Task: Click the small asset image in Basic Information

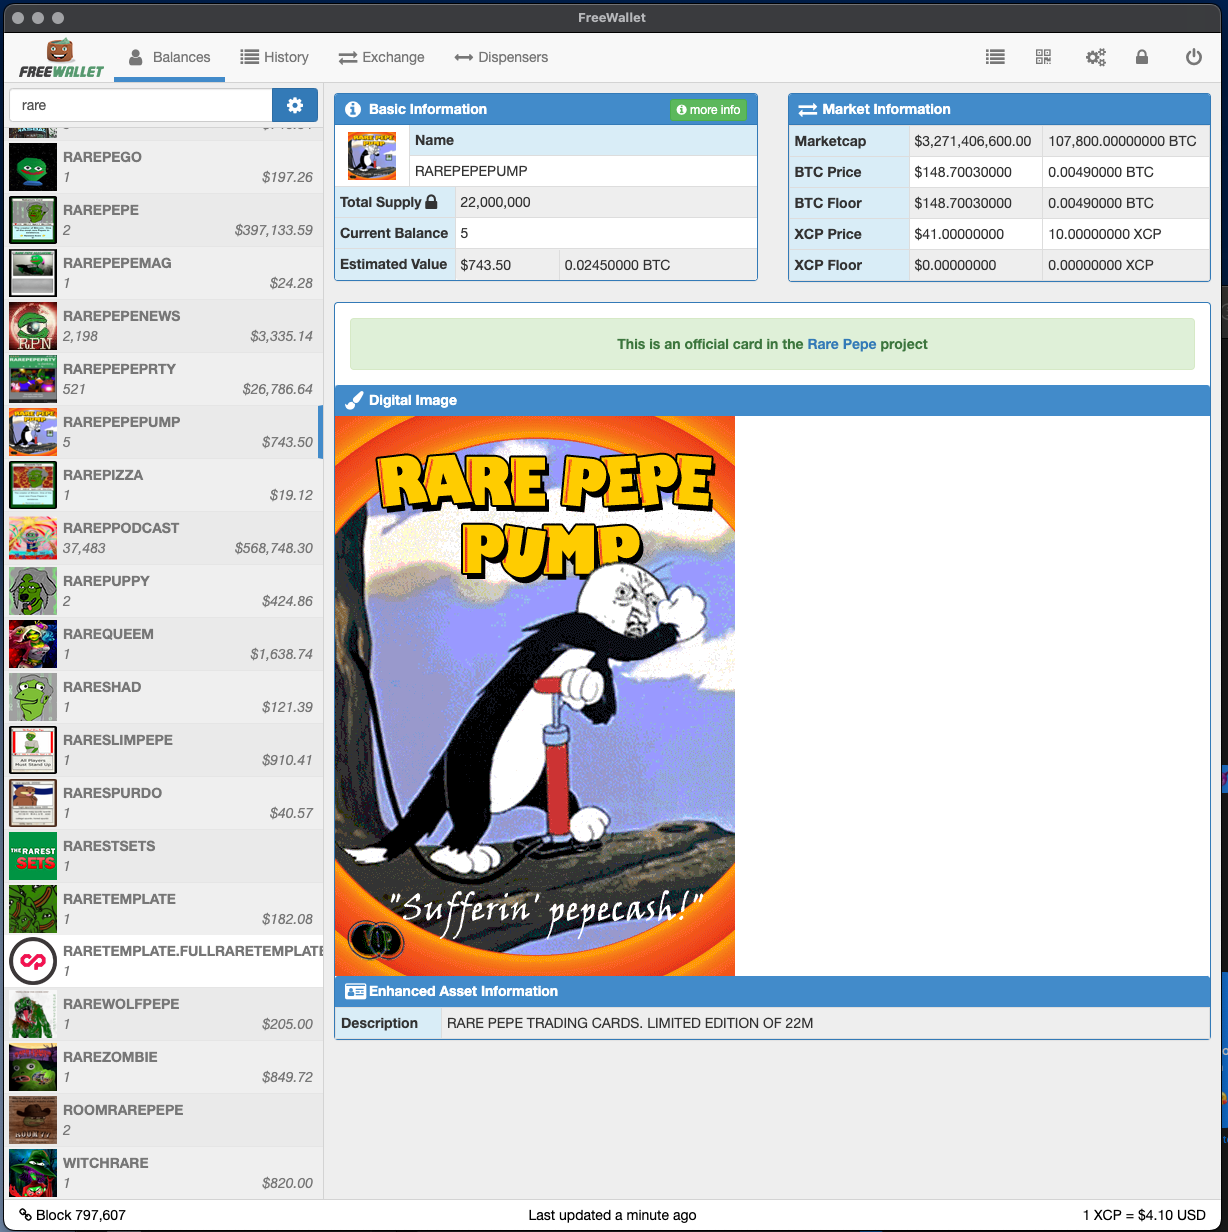Action: pyautogui.click(x=372, y=156)
